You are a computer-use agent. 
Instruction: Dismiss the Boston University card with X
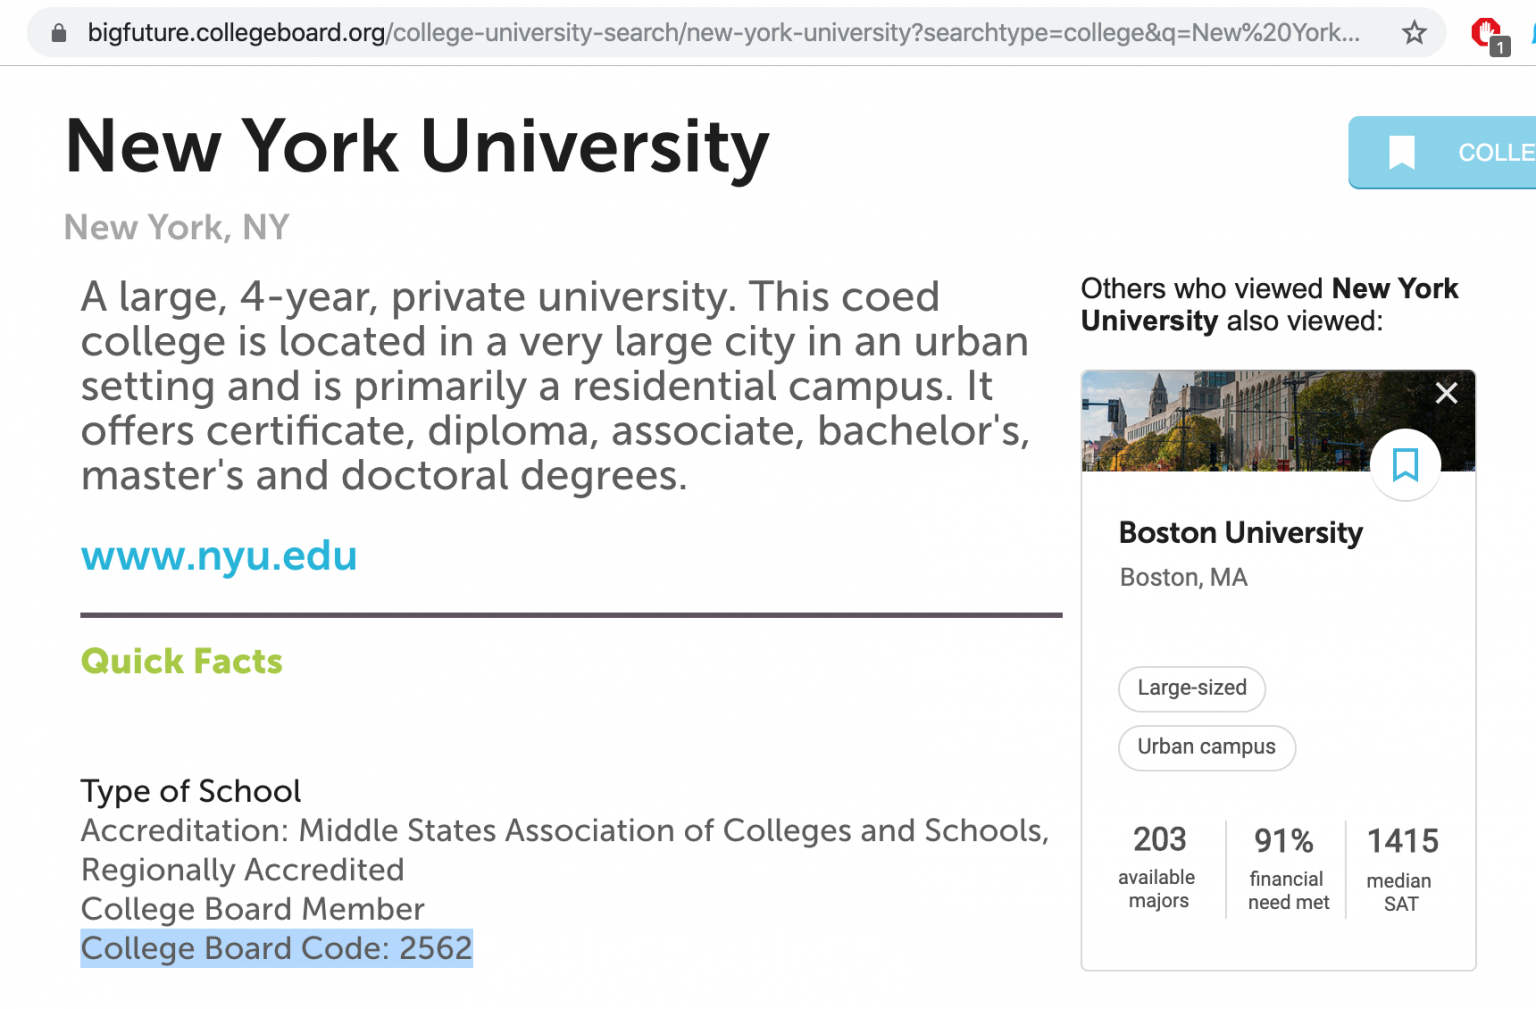(1446, 393)
